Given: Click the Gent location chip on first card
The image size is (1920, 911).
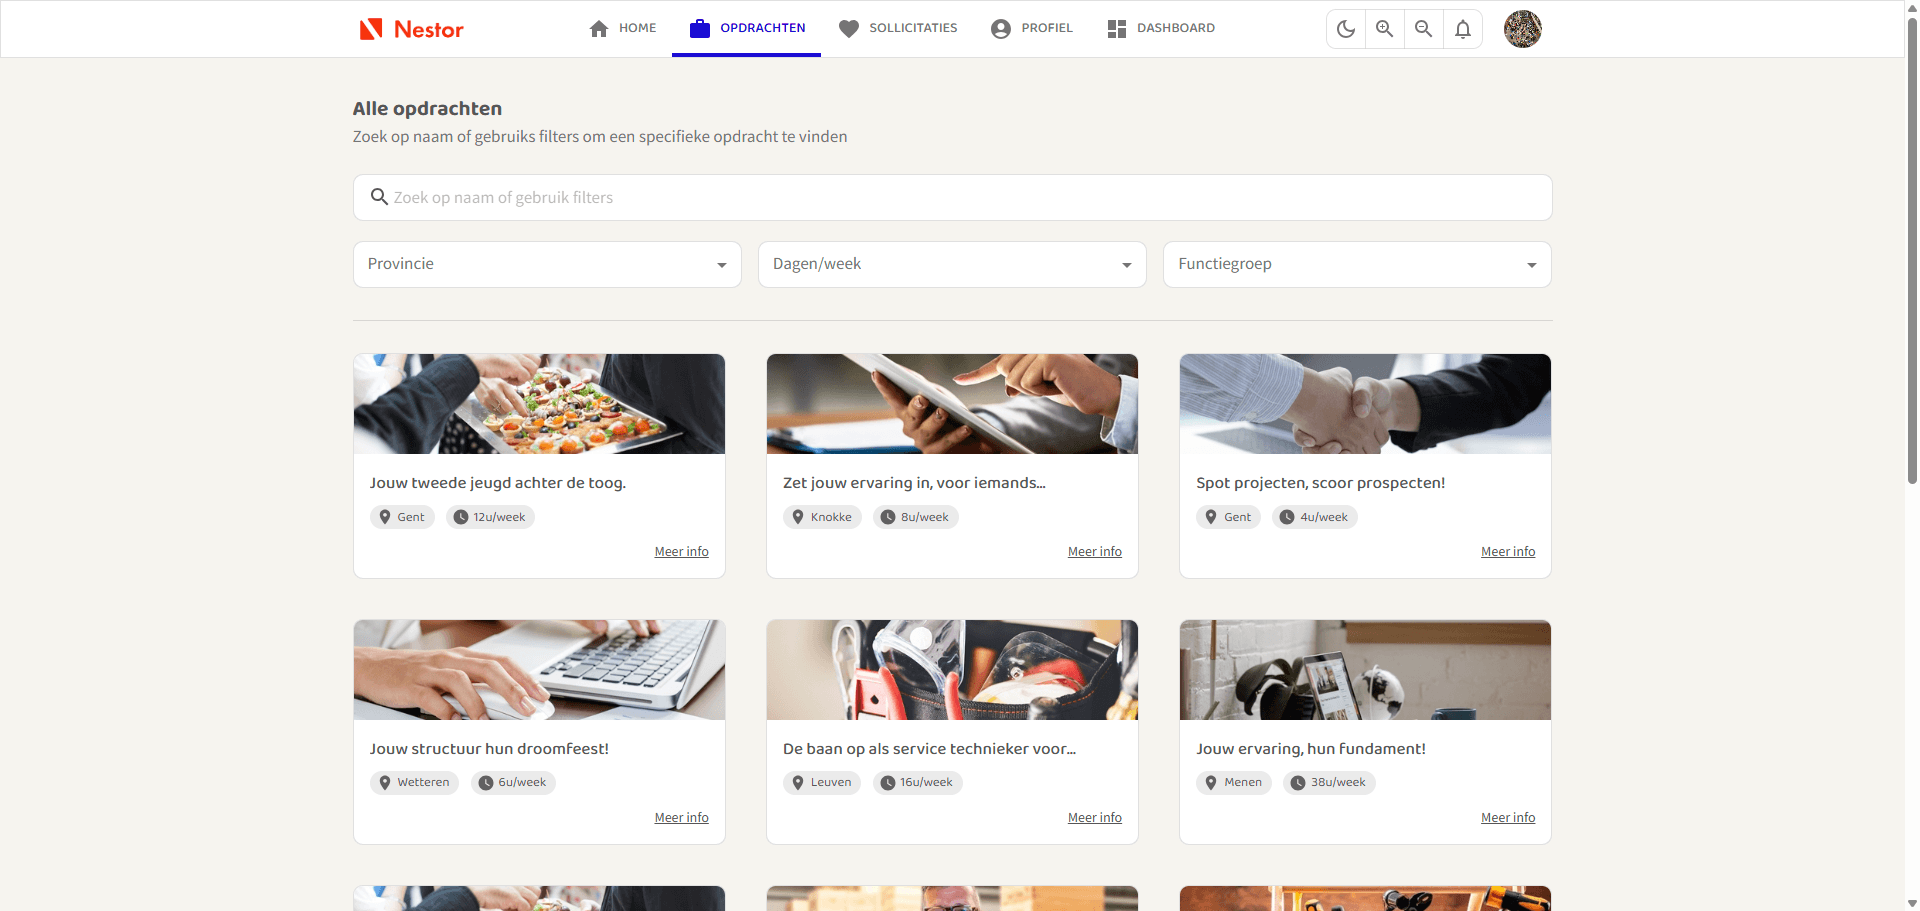Looking at the screenshot, I should (402, 517).
